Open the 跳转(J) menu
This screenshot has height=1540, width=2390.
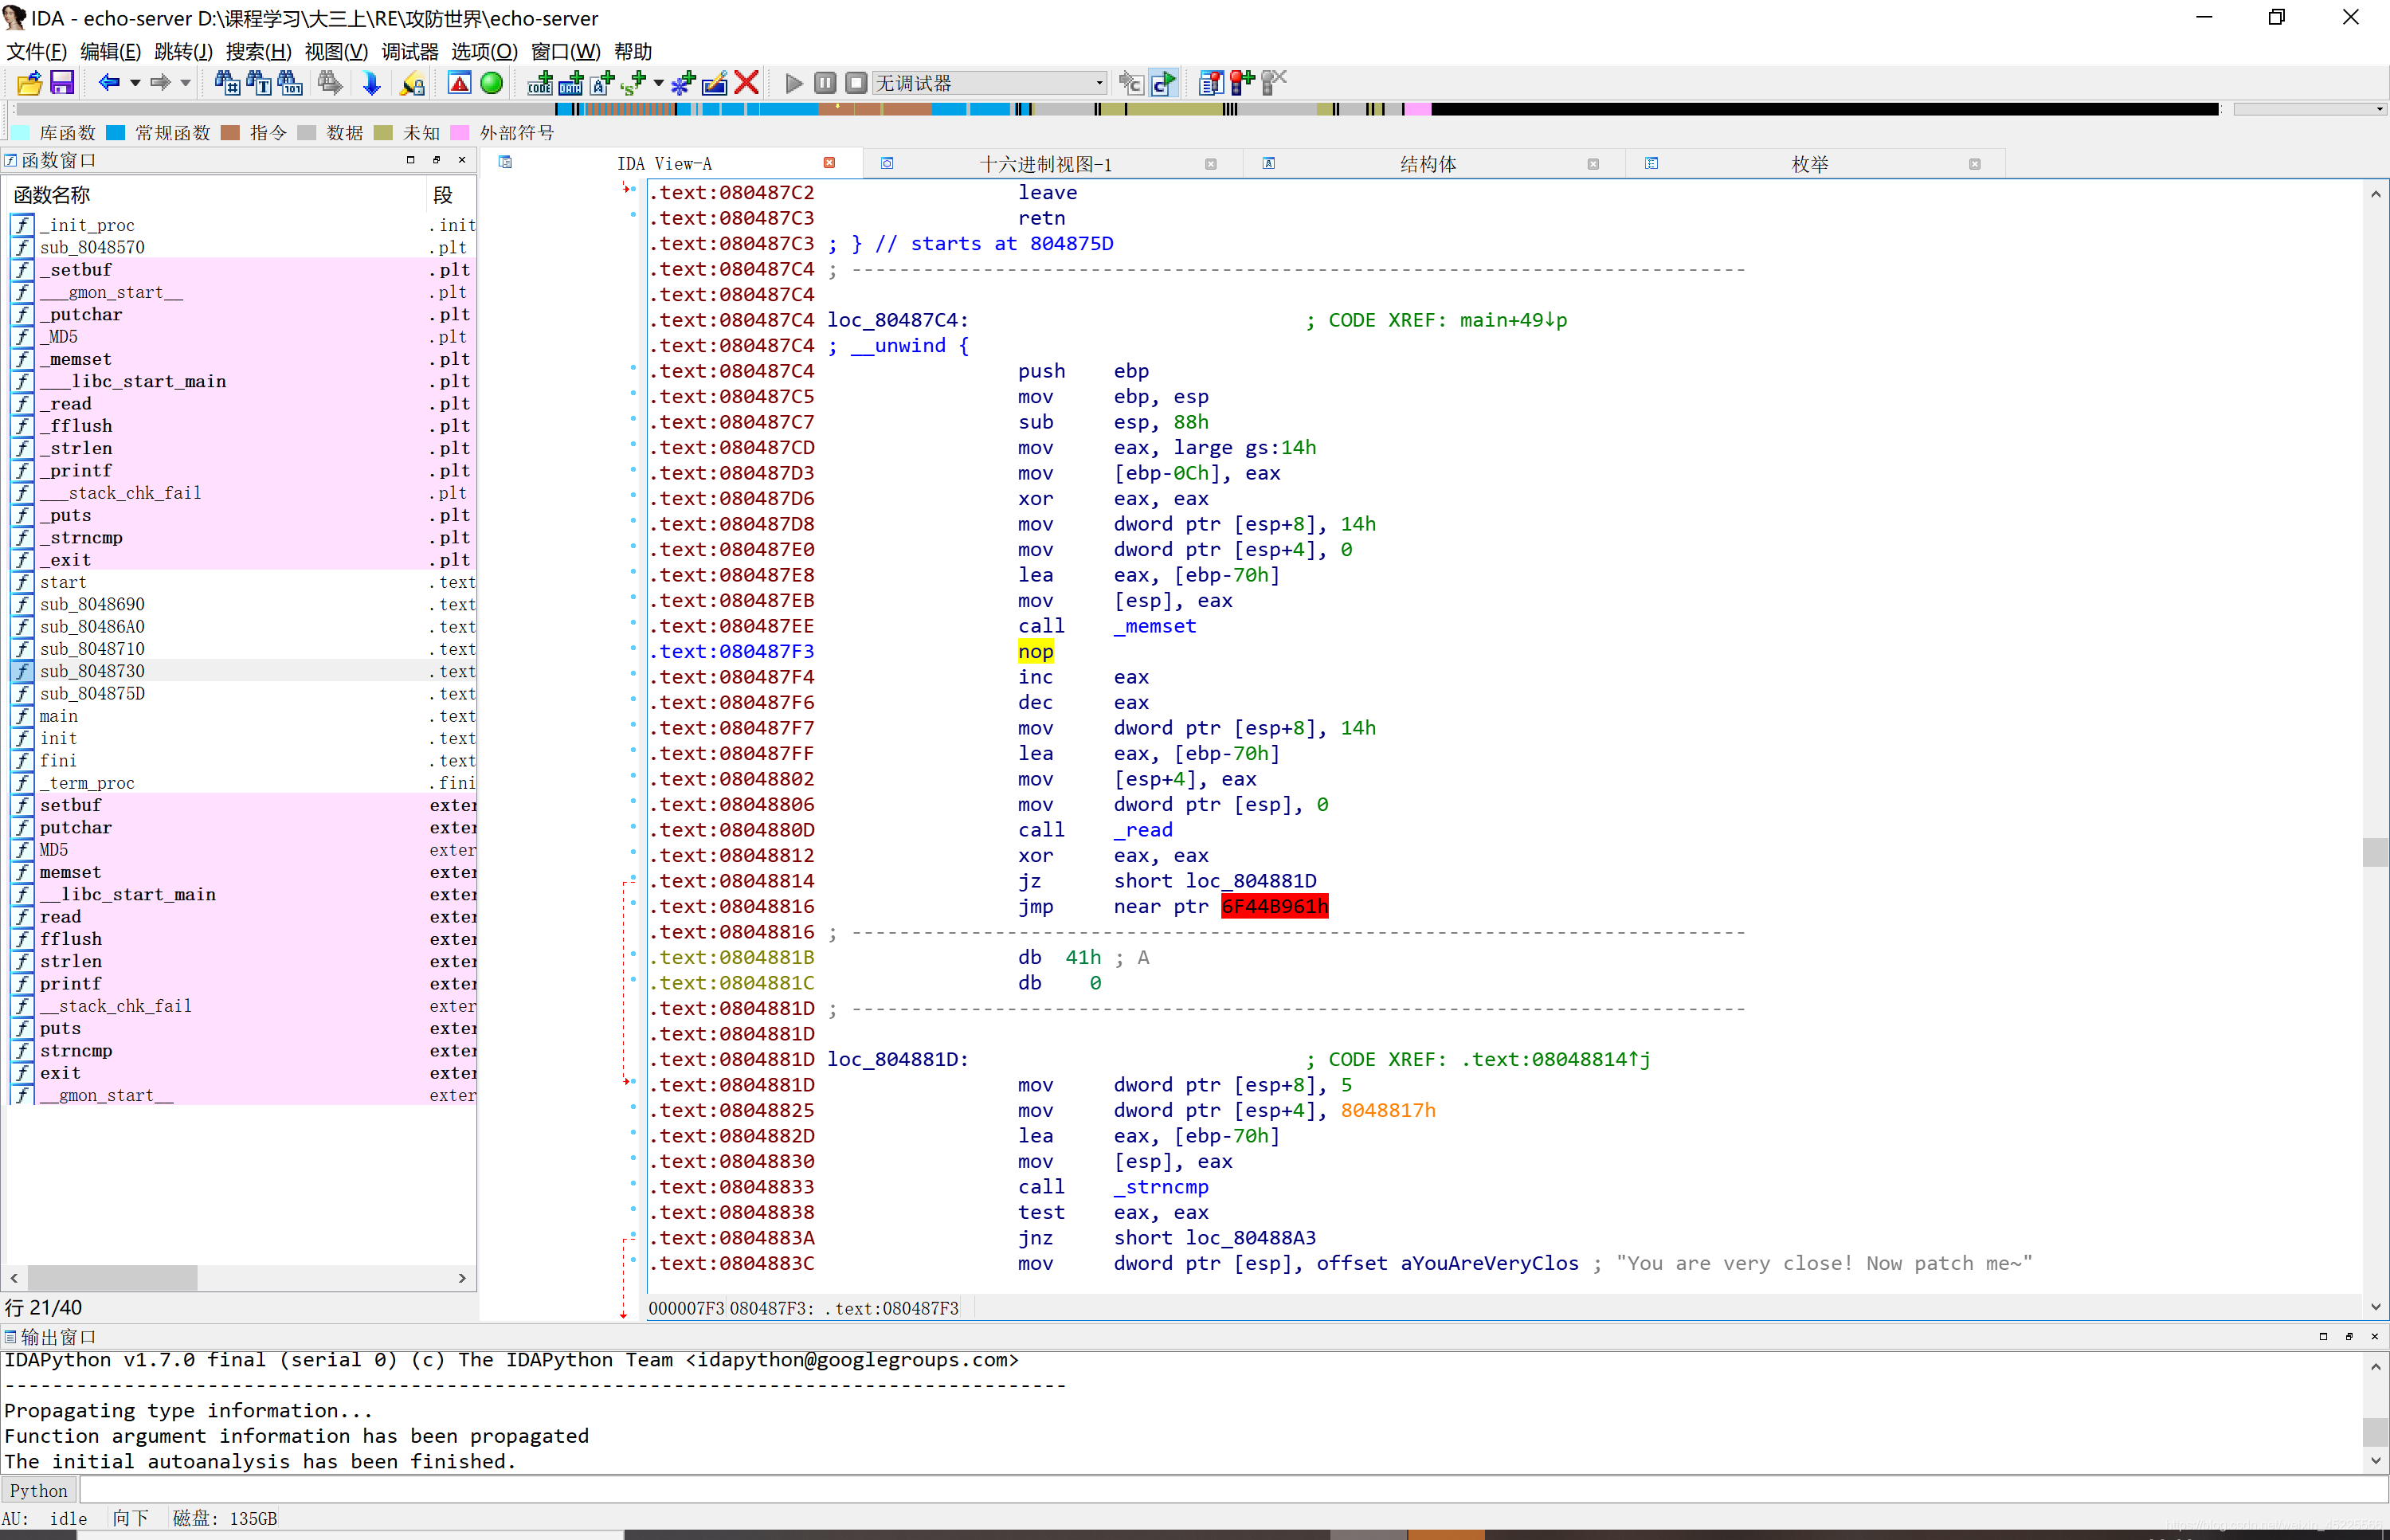183,52
